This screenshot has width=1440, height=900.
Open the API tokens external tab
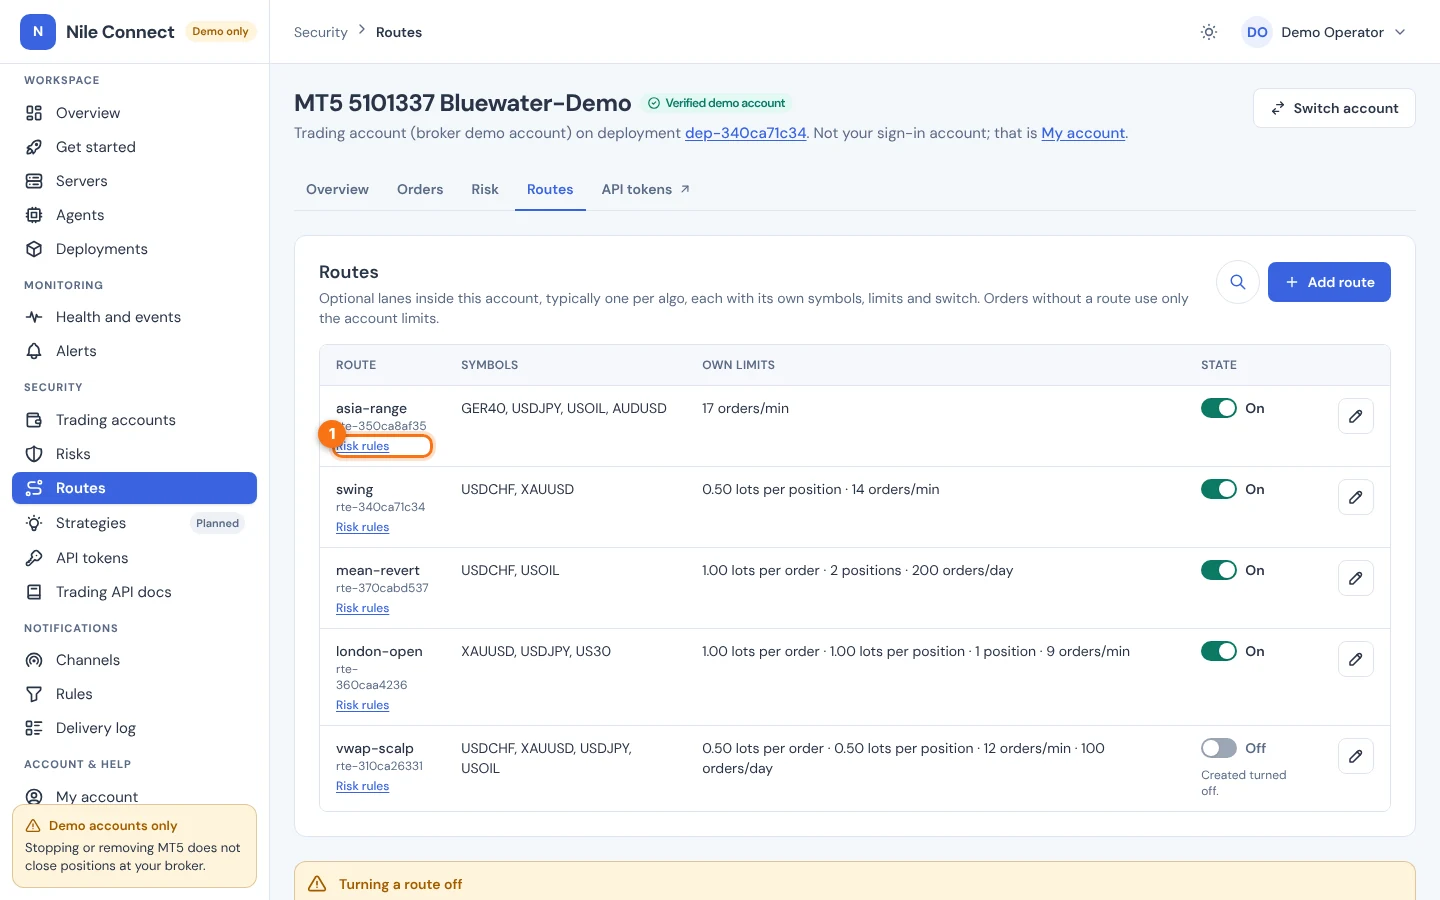pyautogui.click(x=645, y=189)
